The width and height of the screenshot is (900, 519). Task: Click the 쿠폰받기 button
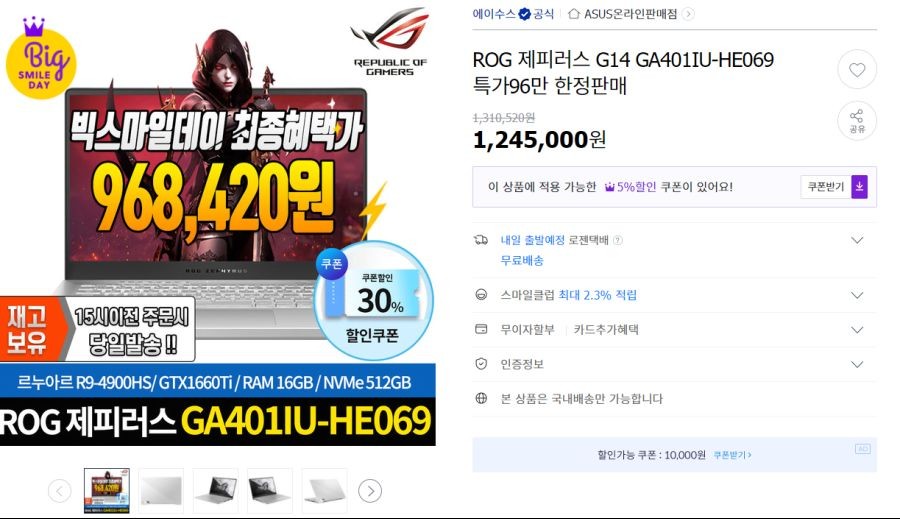coord(826,187)
